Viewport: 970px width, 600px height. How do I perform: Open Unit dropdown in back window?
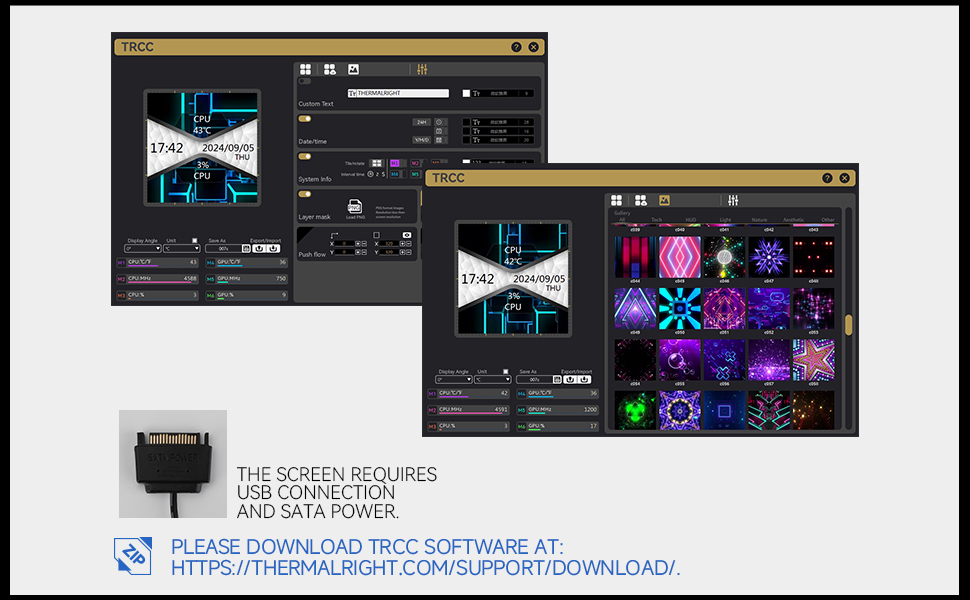182,249
